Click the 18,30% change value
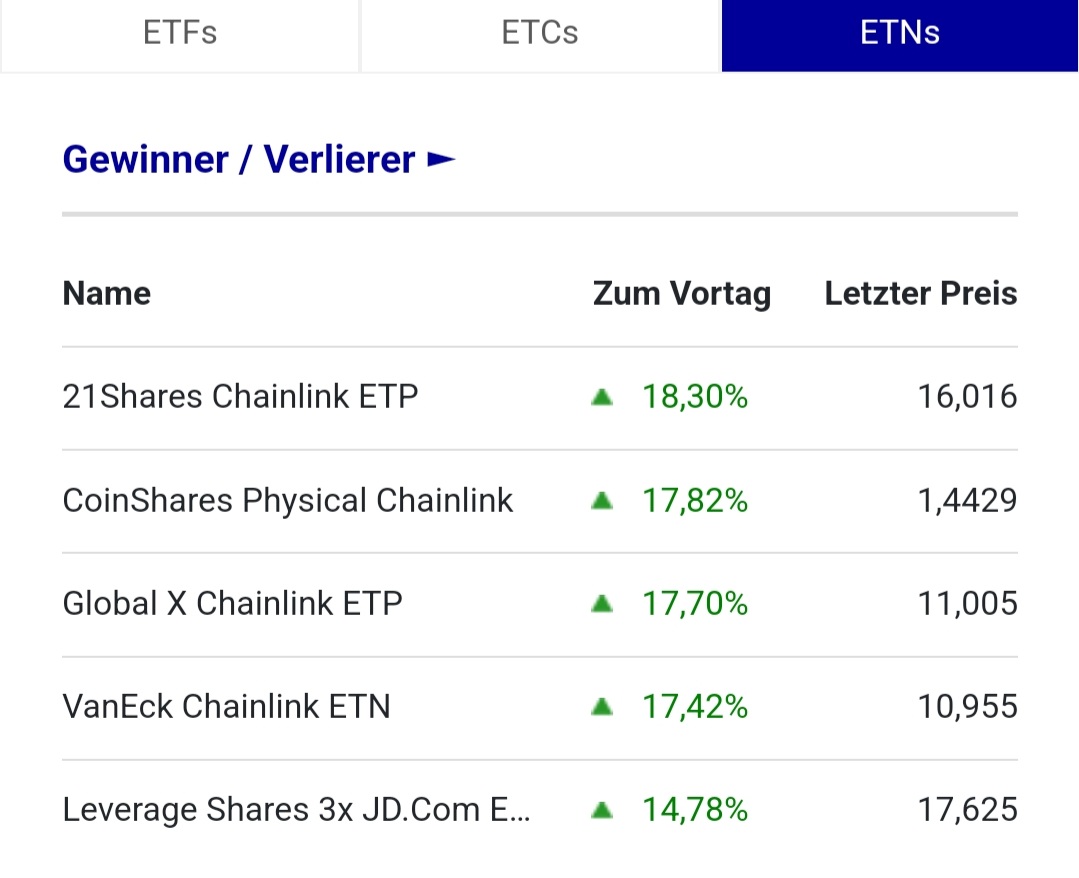 click(x=695, y=397)
